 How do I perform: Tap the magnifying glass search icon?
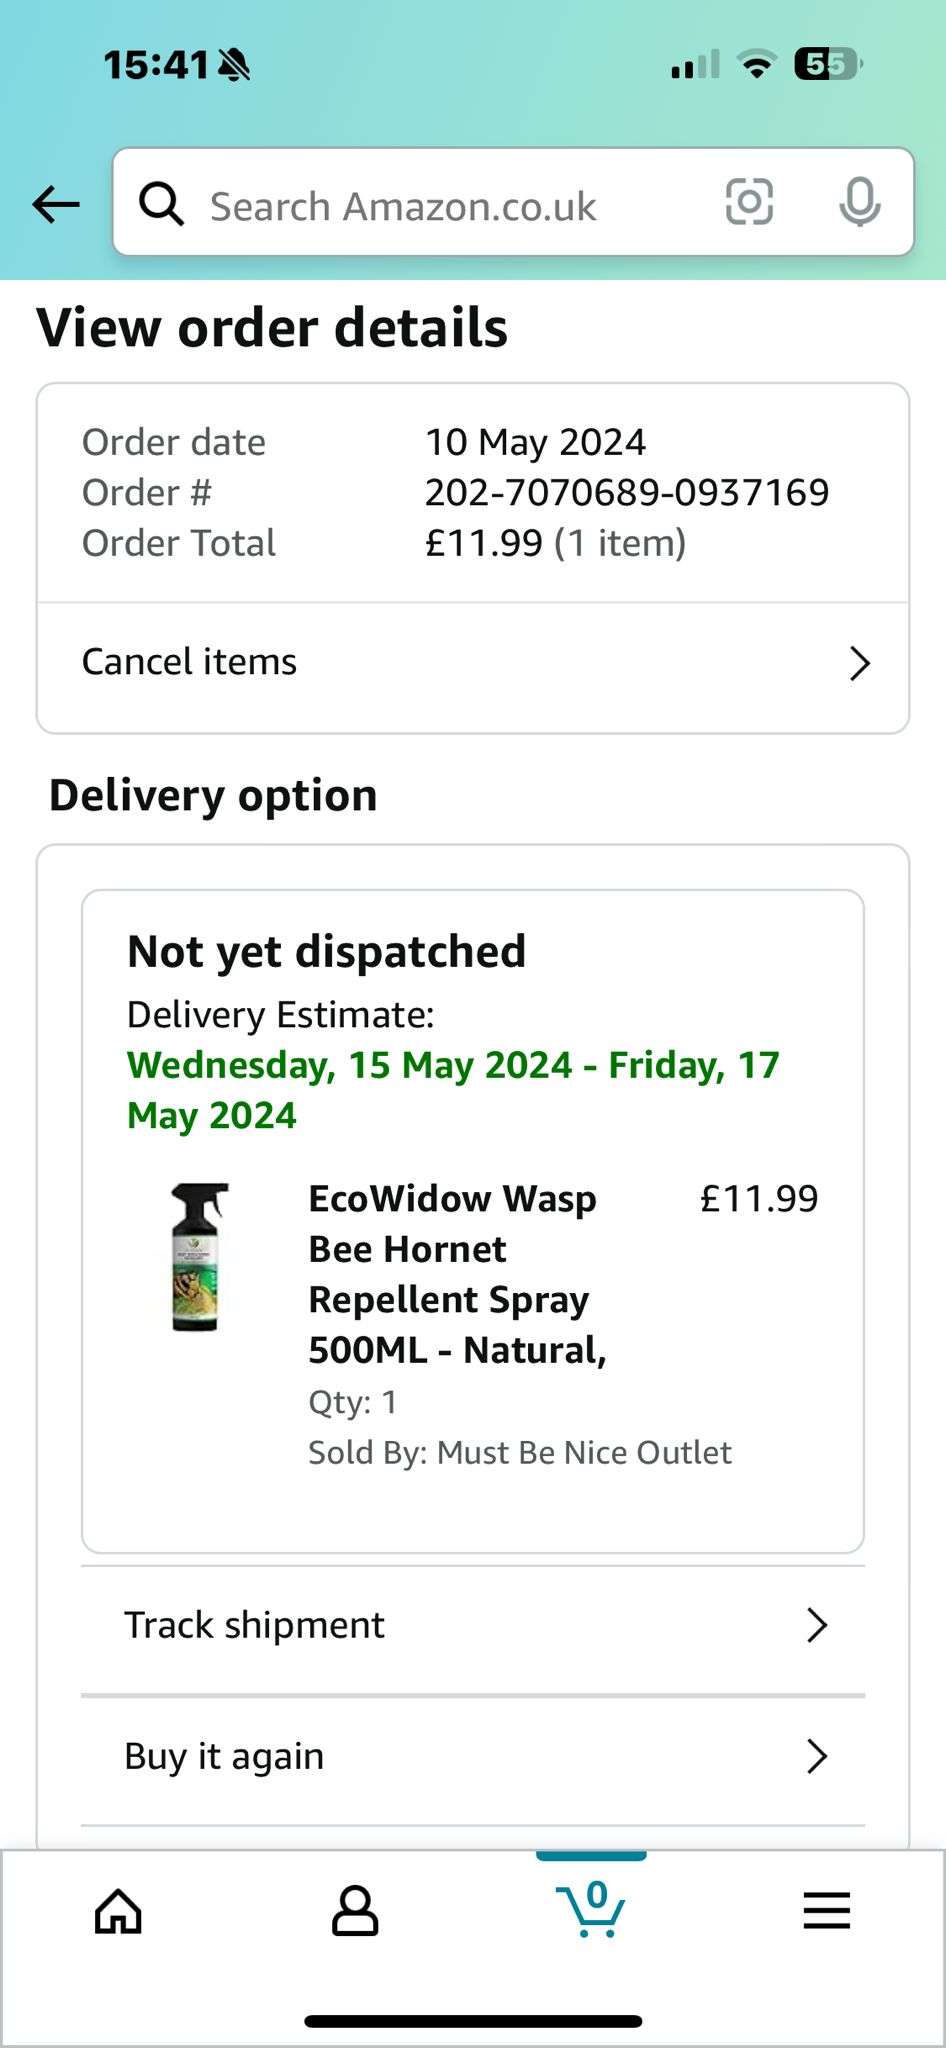[161, 204]
